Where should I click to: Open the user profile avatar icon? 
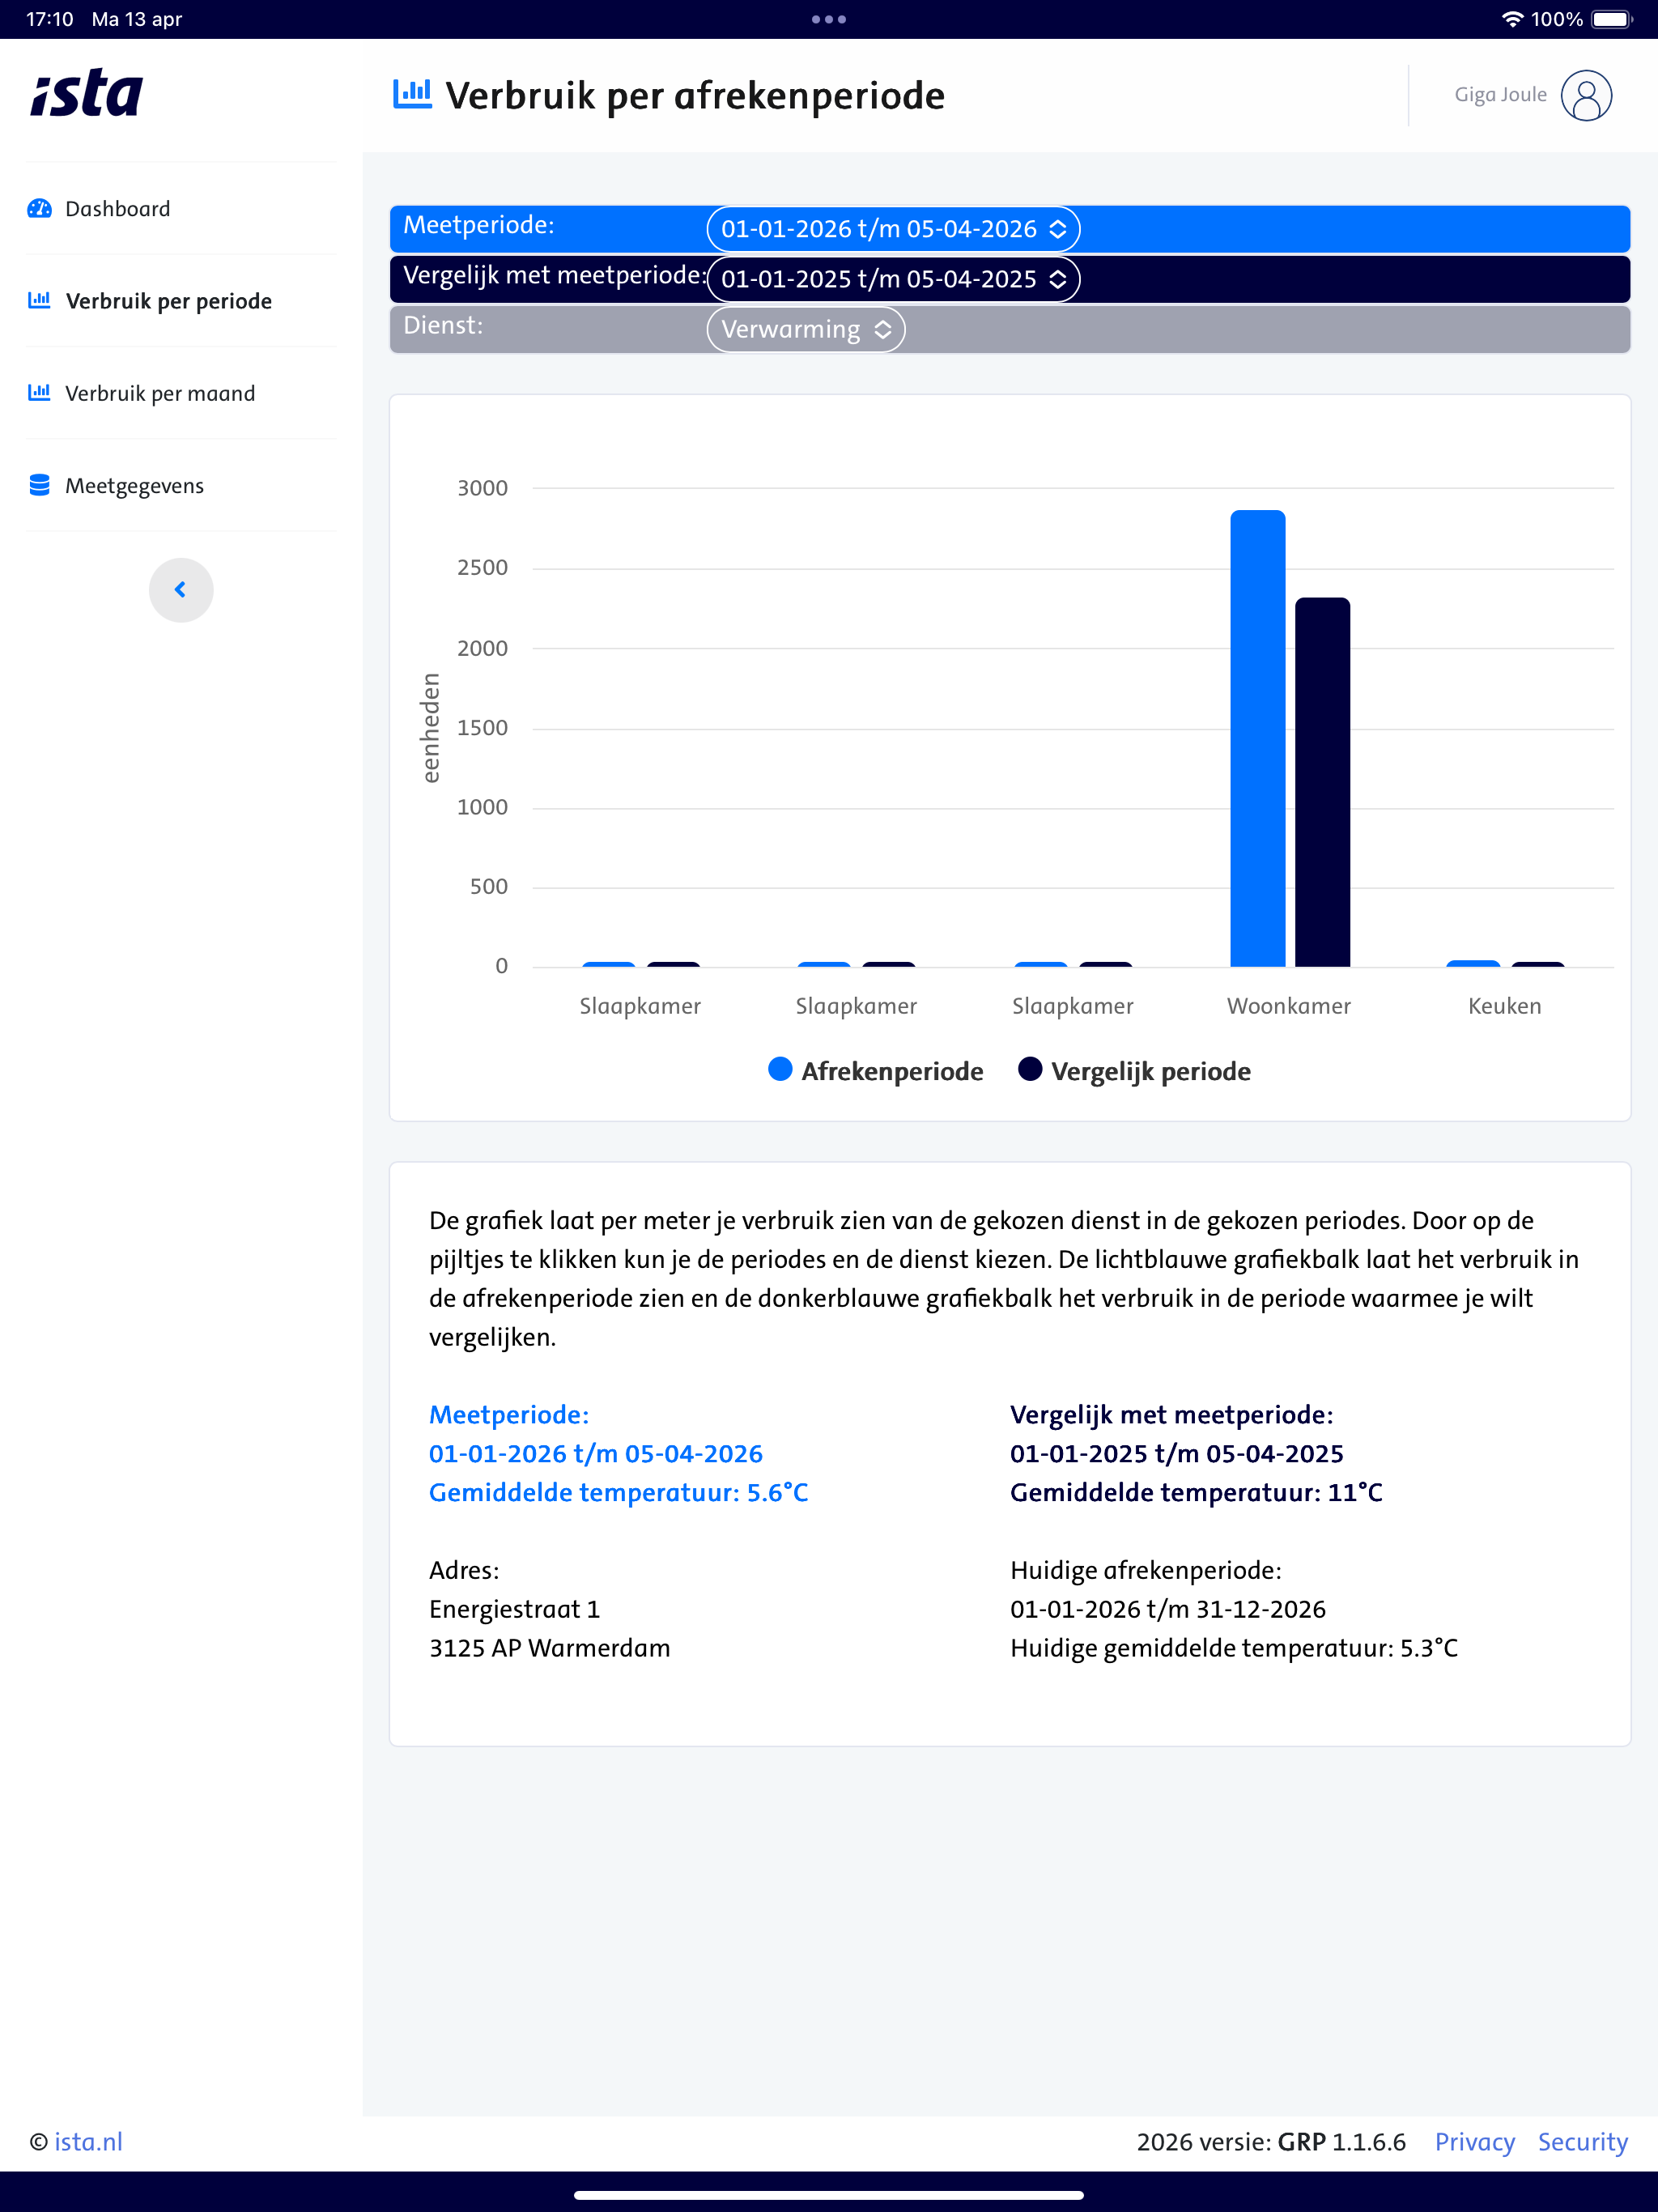point(1586,95)
